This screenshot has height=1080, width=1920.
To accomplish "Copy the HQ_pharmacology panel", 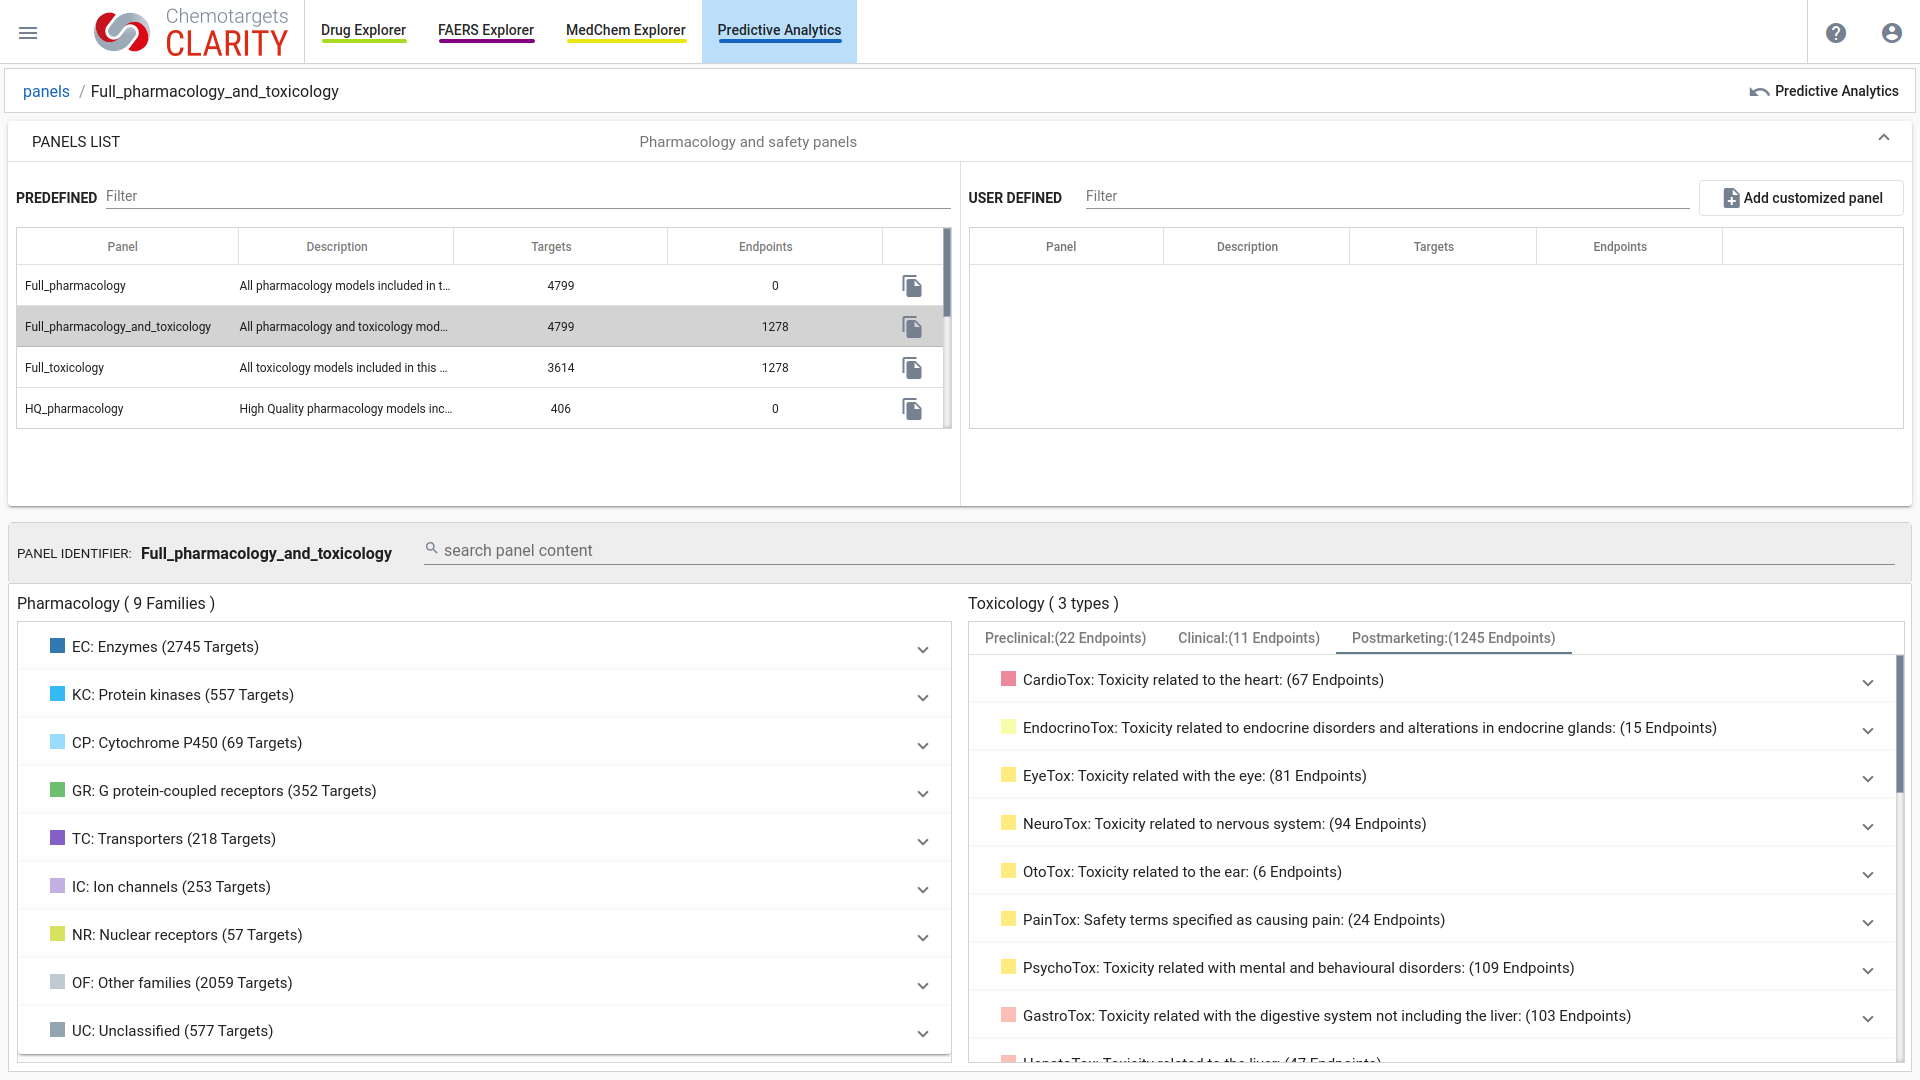I will coord(912,409).
